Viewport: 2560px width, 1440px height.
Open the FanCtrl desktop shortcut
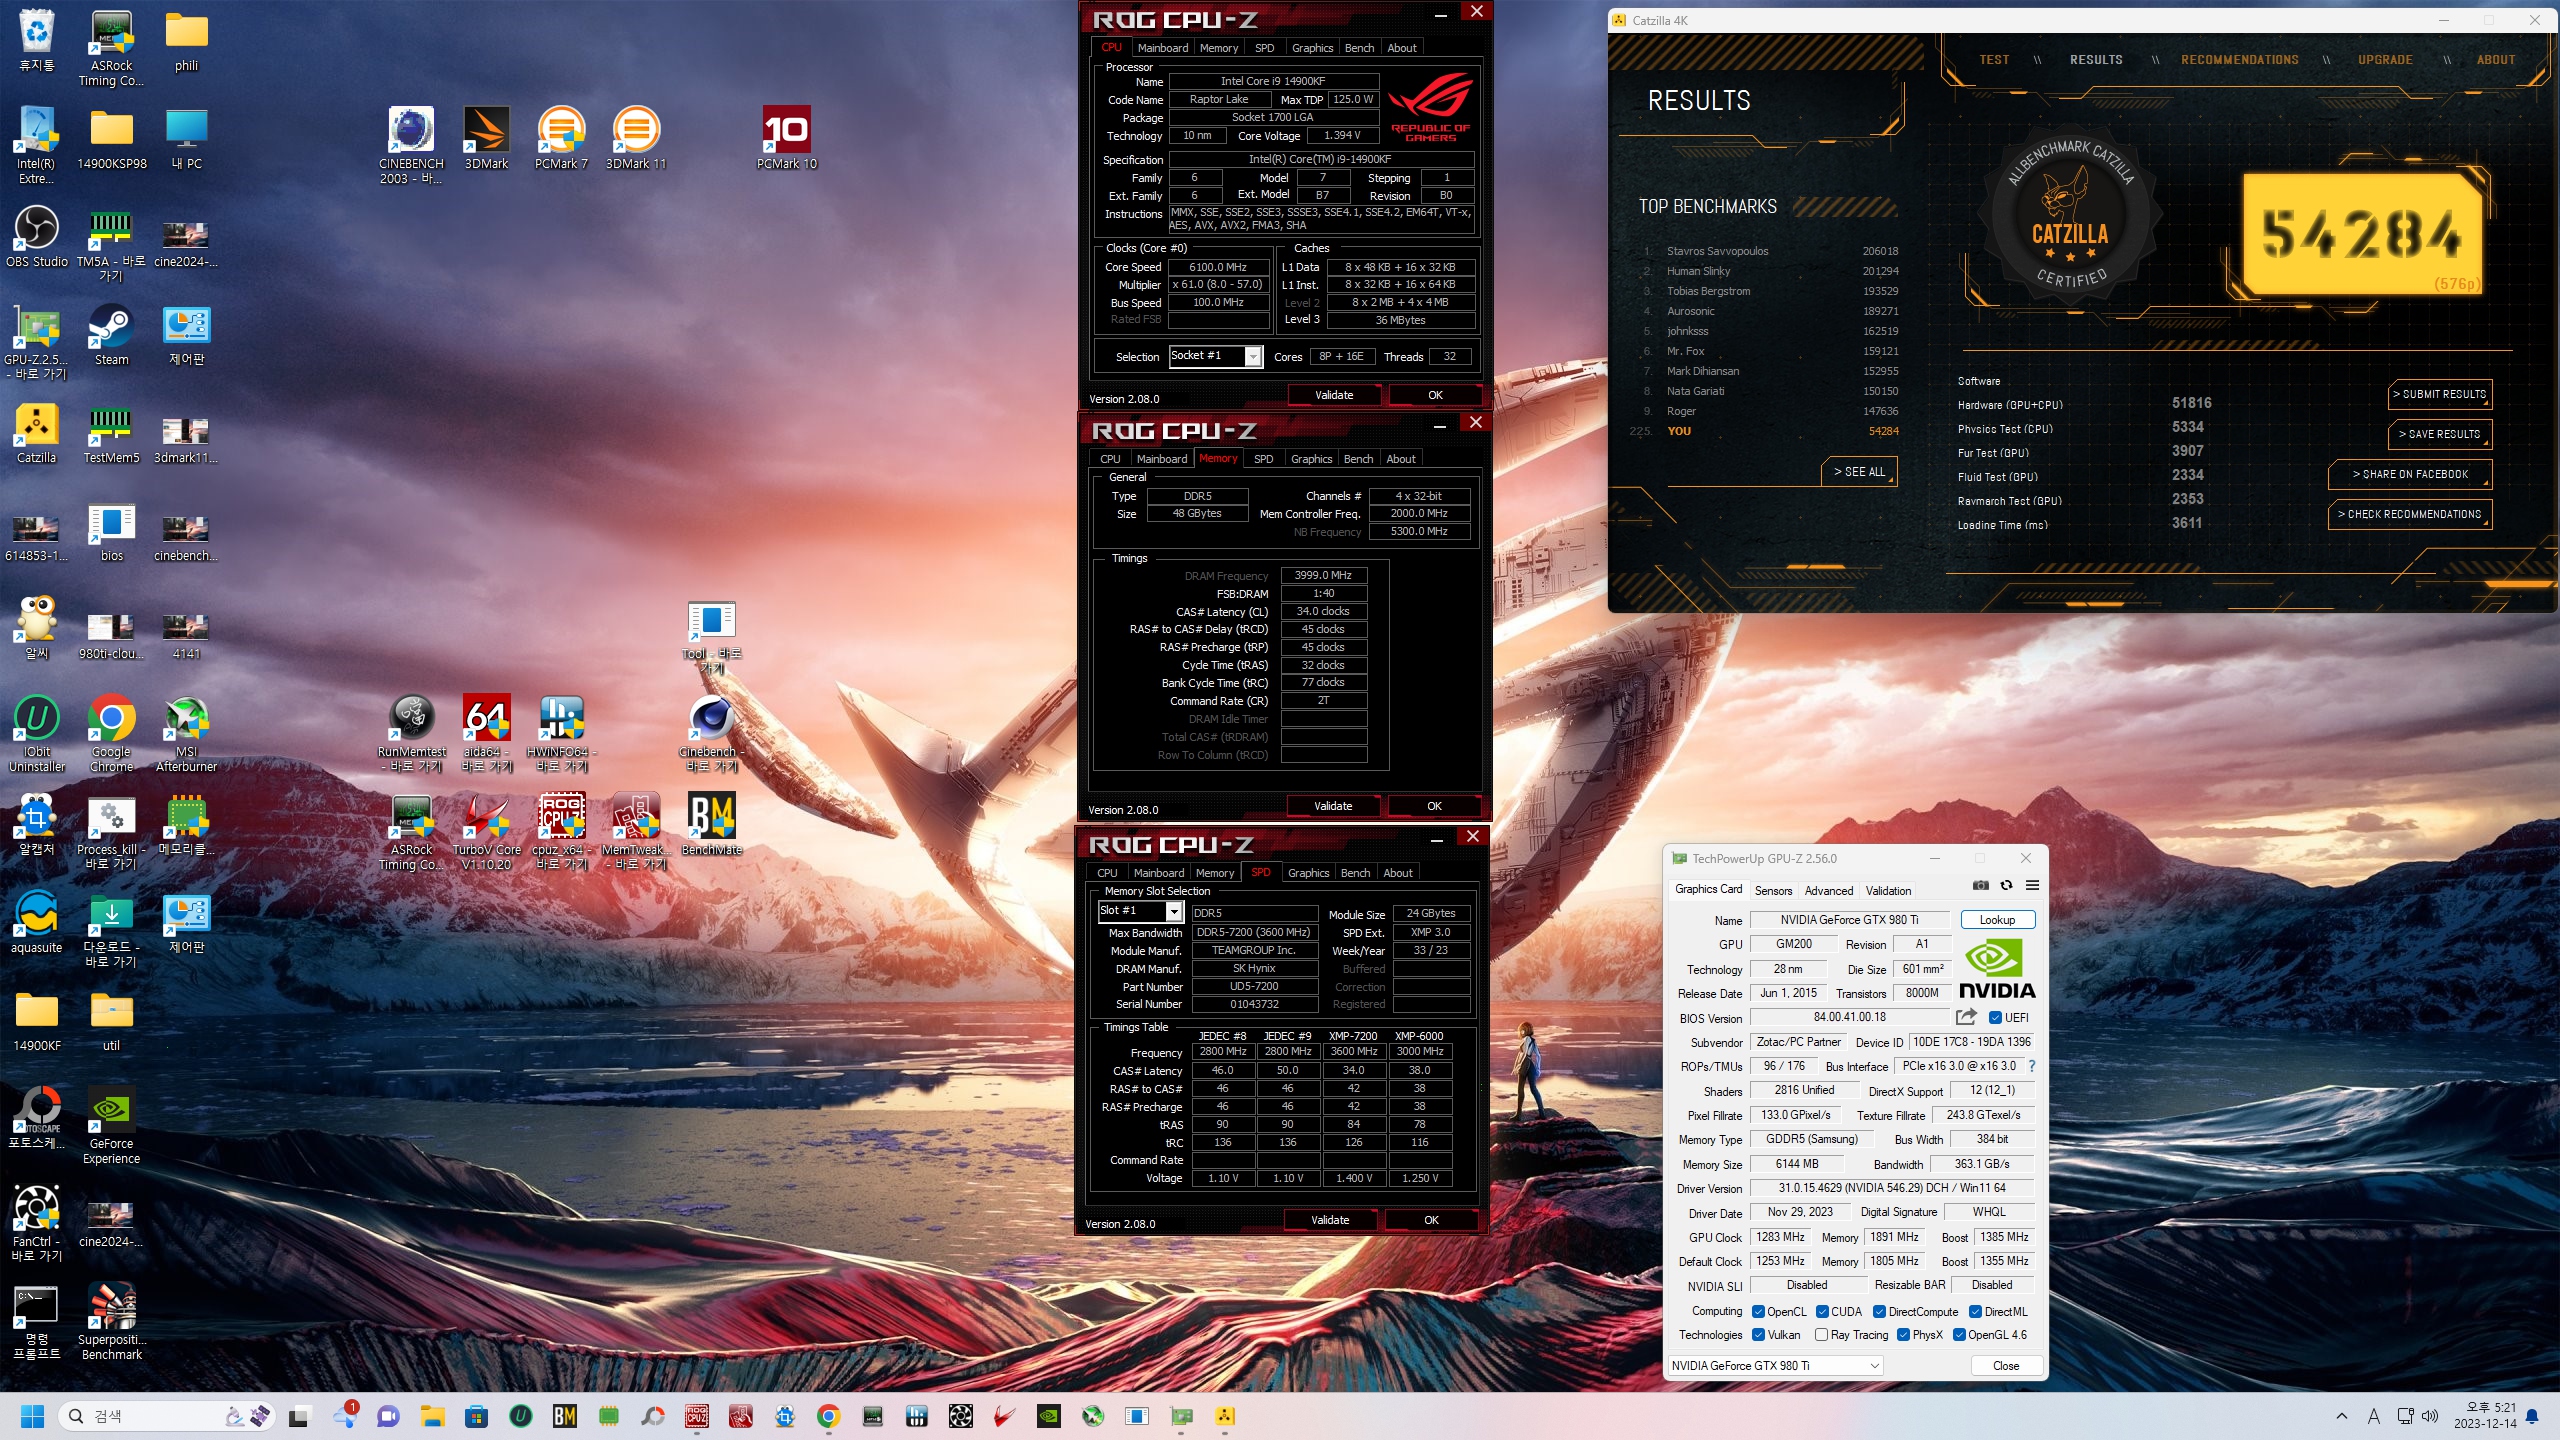point(37,1224)
